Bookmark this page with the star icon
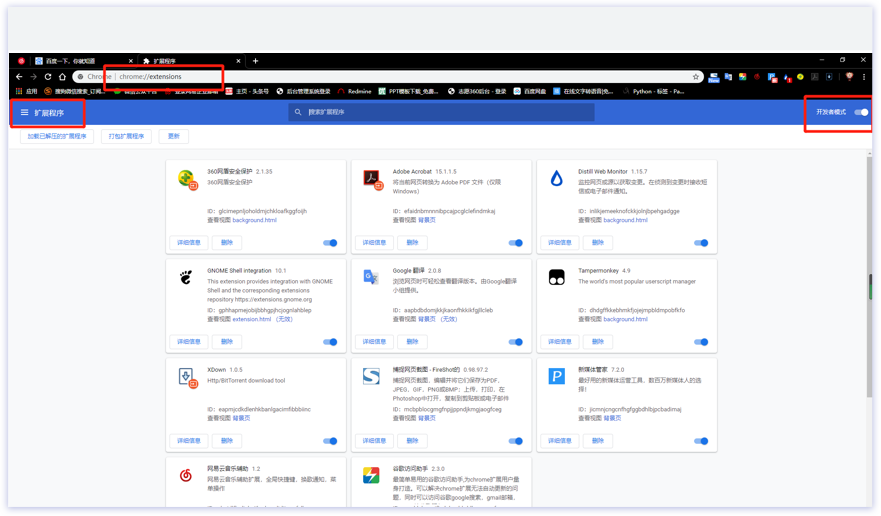 (696, 76)
